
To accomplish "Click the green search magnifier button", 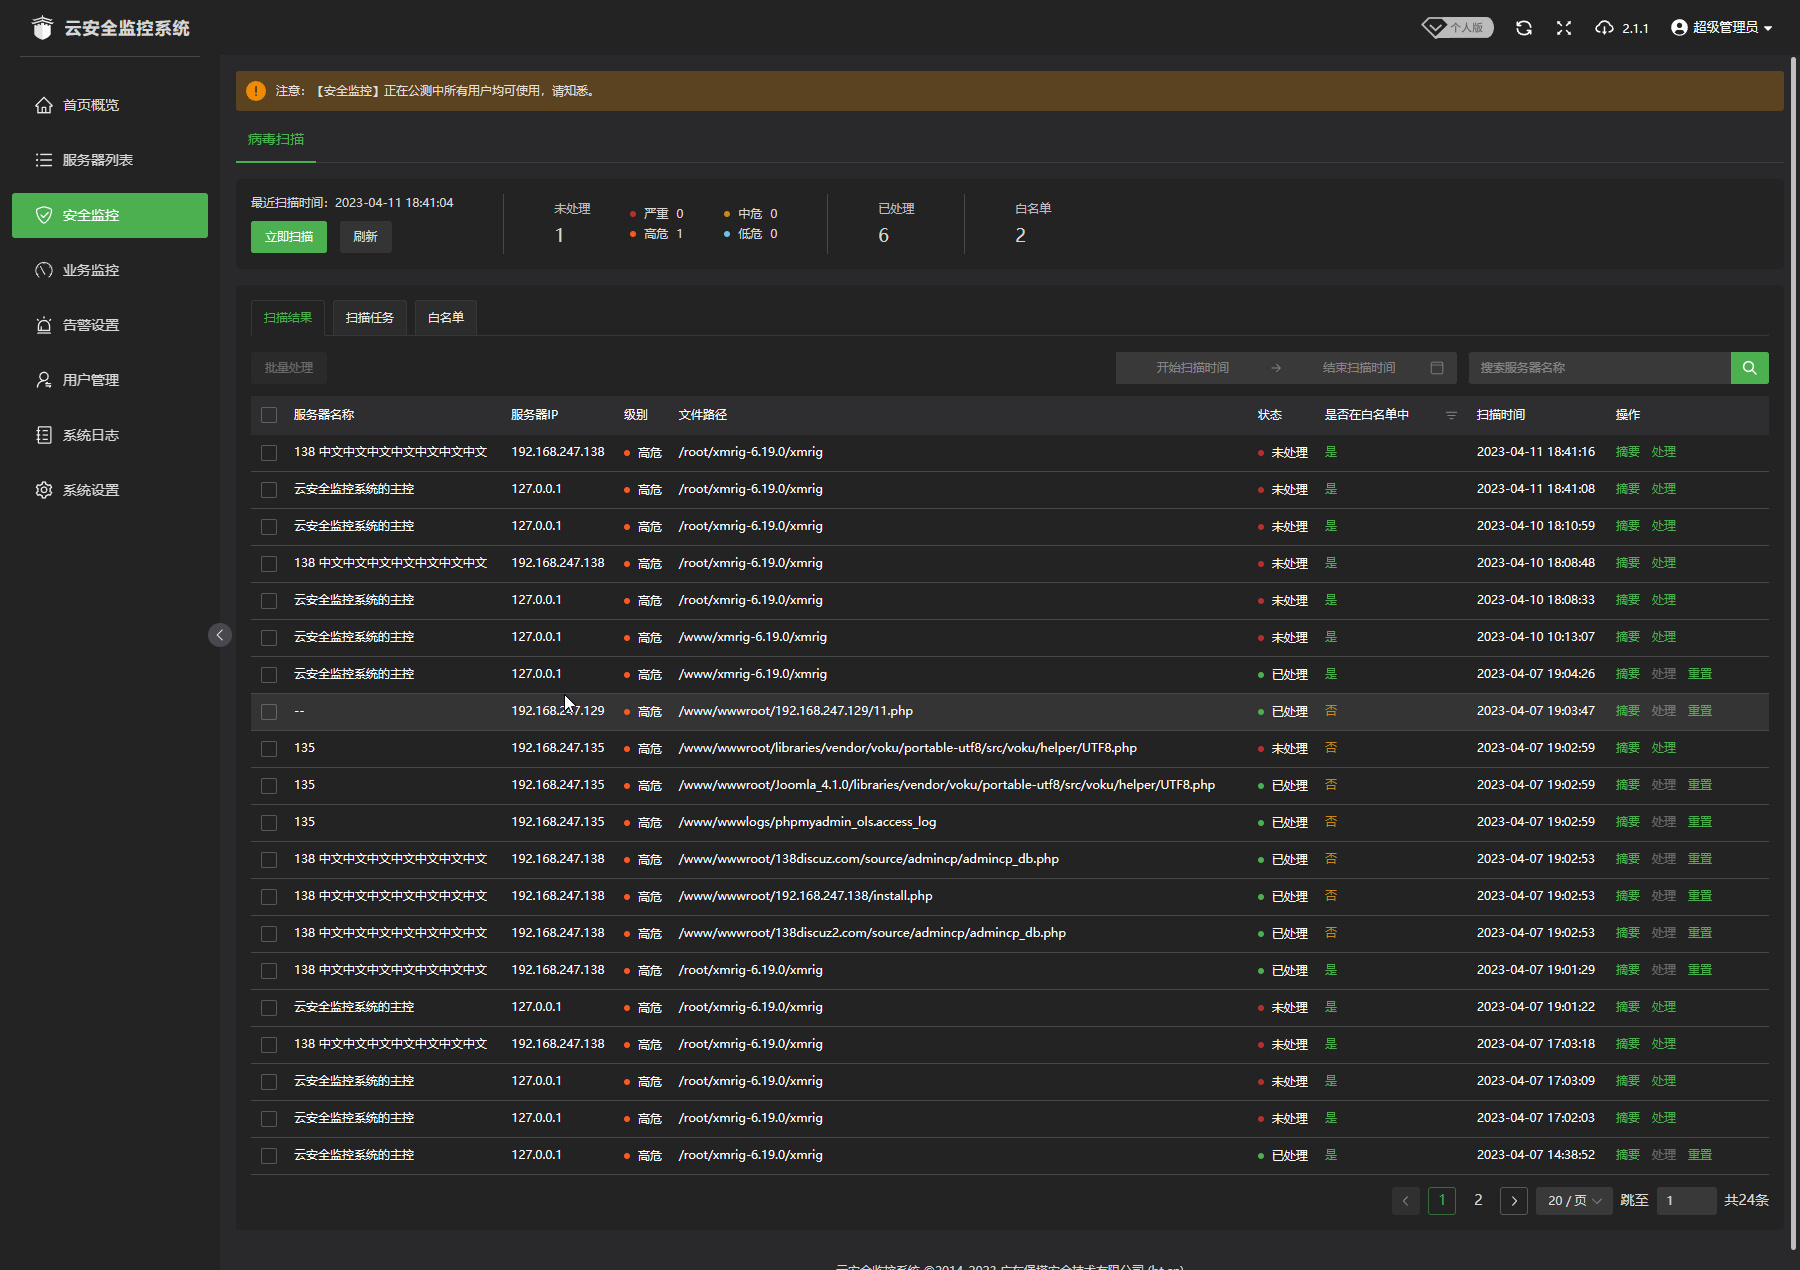I will (1749, 368).
